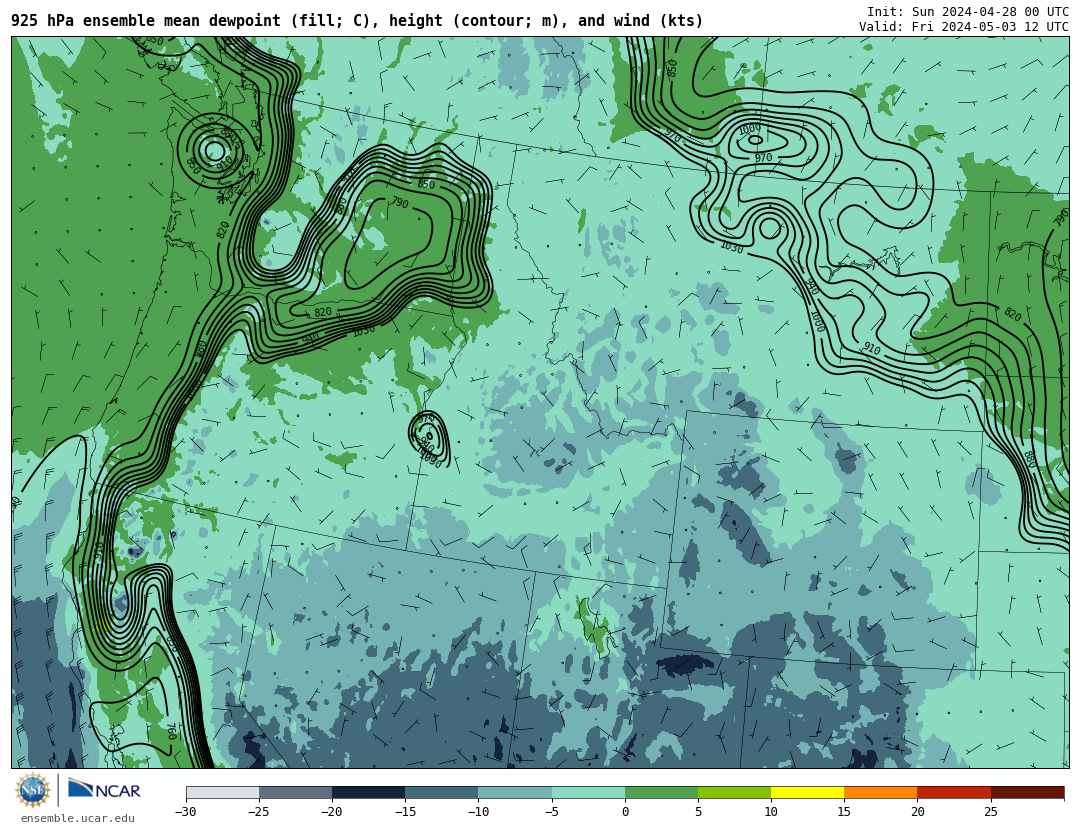Click the colorbar tick label '10'
The image size is (1080, 831).
coord(771,812)
